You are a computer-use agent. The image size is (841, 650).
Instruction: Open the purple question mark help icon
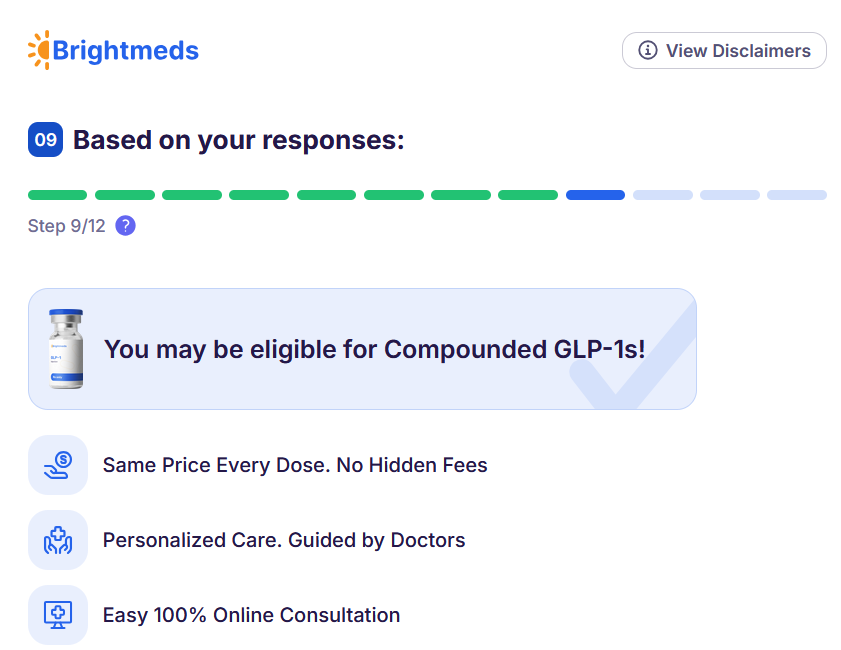coord(125,226)
